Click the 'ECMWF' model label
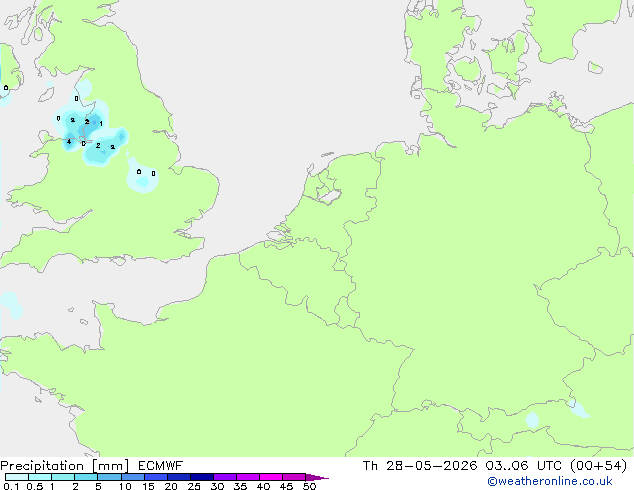Viewport: 634px width, 490px height. (x=161, y=466)
